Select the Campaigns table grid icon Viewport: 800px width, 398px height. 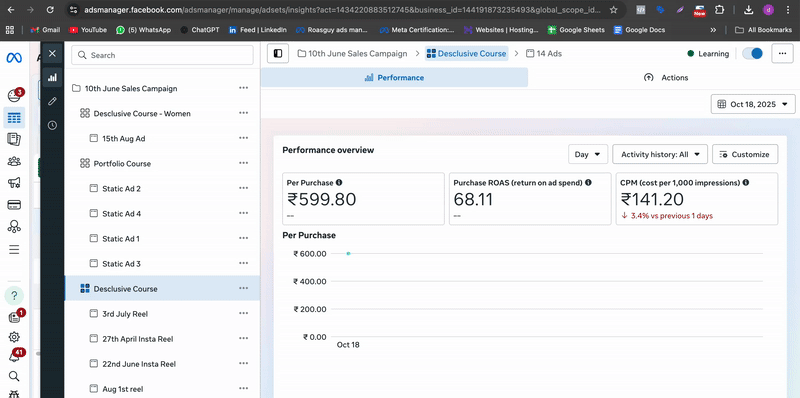pos(14,118)
